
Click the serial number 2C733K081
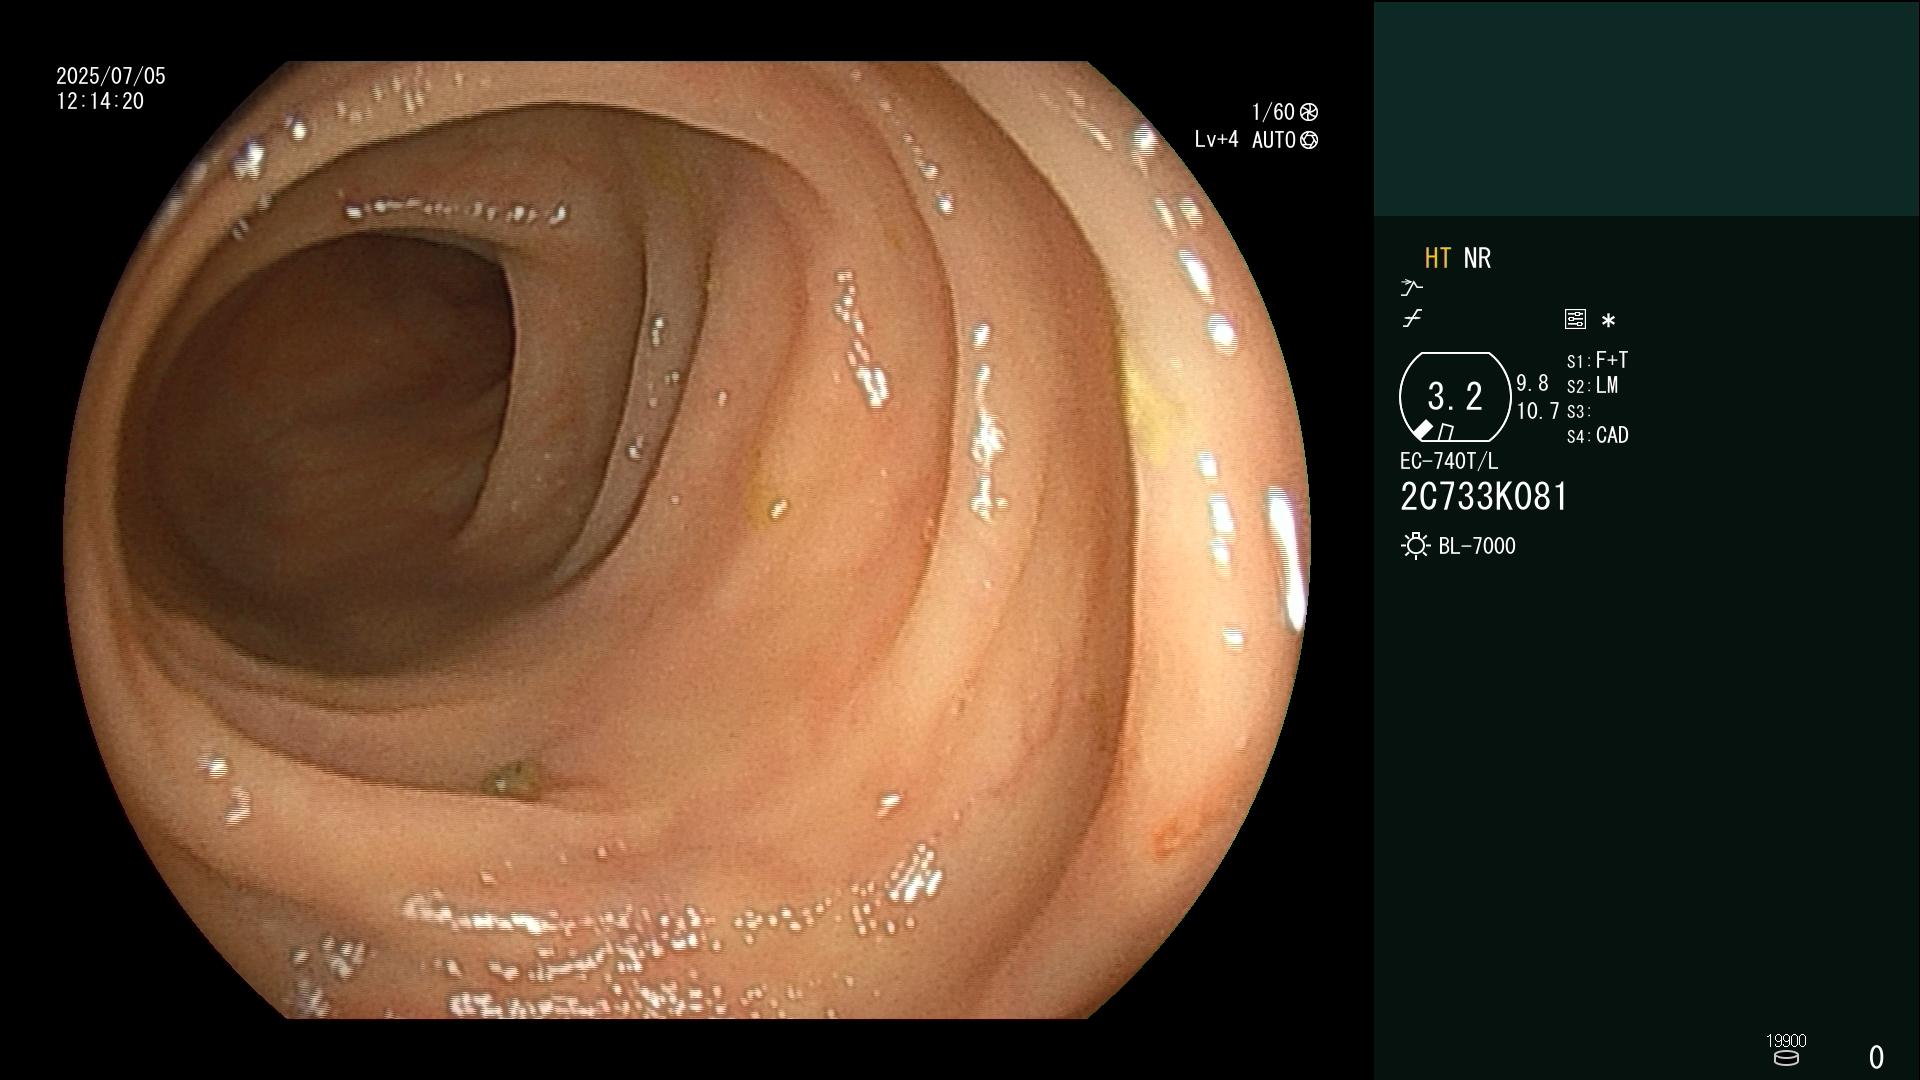[1484, 497]
